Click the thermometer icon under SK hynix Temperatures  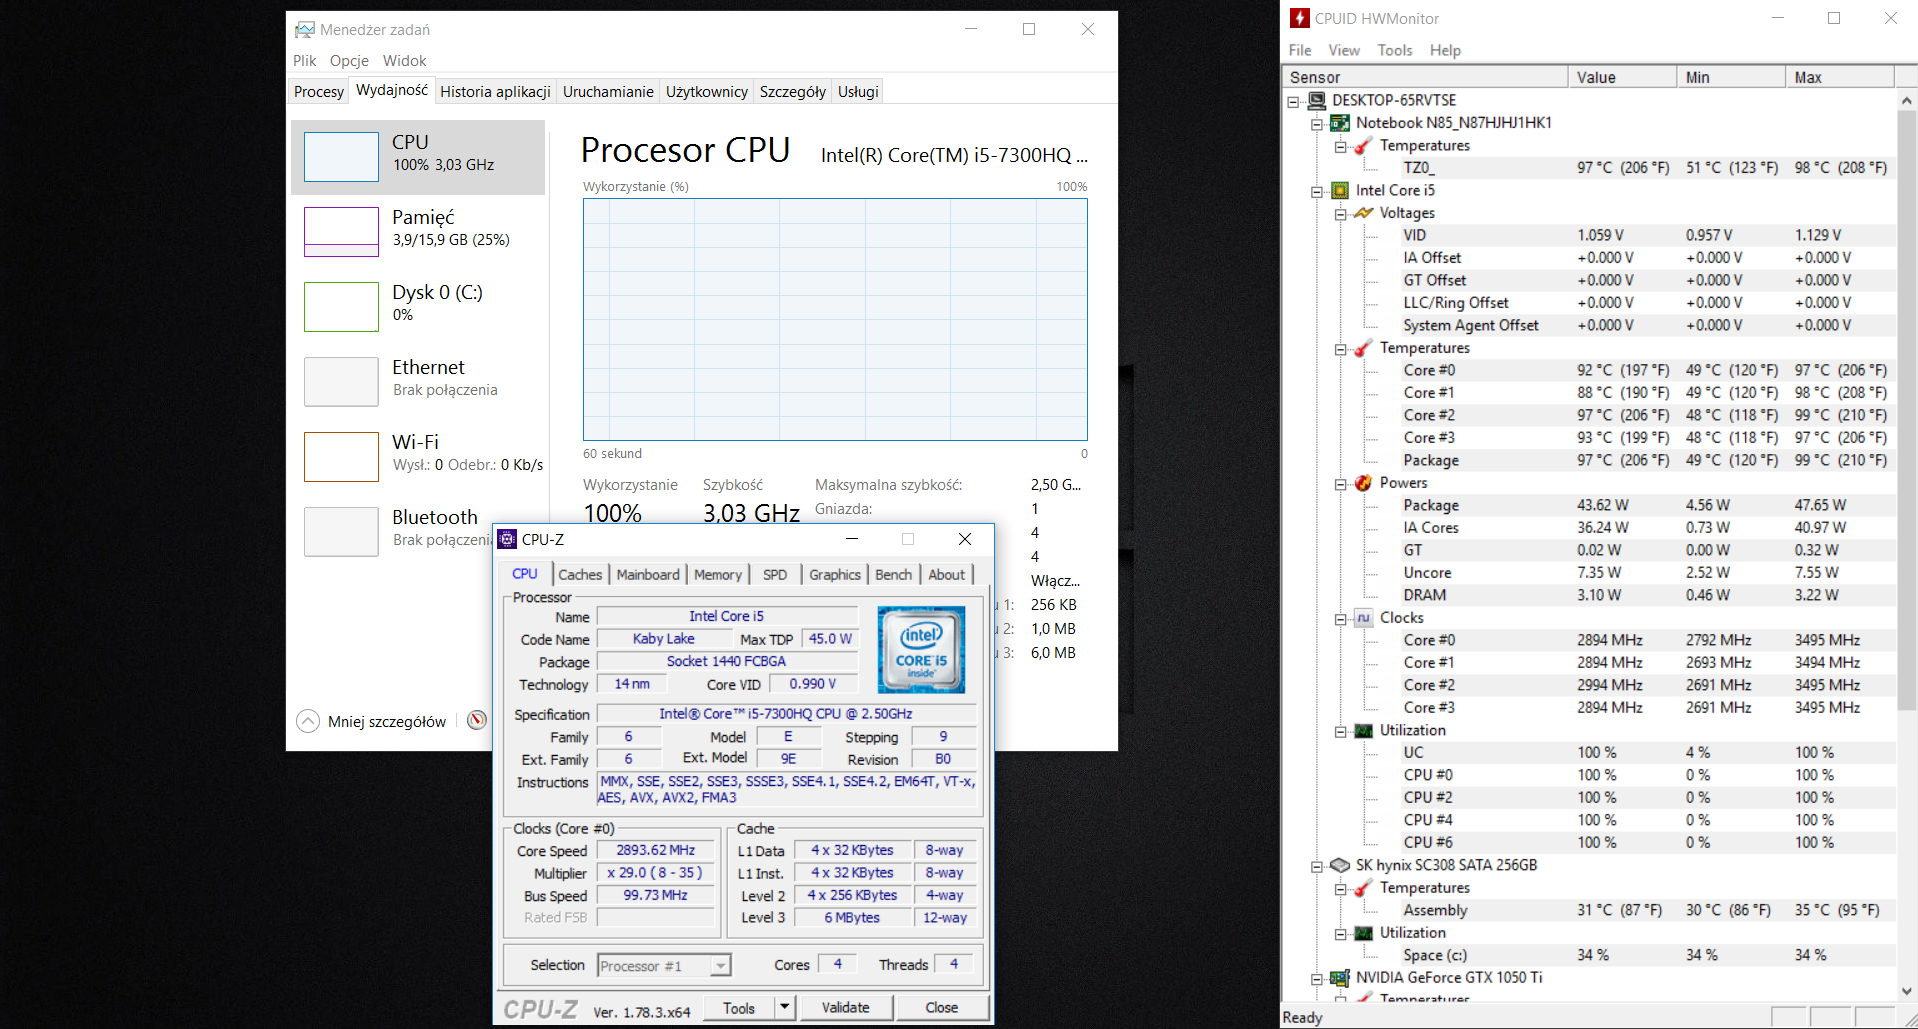pyautogui.click(x=1363, y=888)
